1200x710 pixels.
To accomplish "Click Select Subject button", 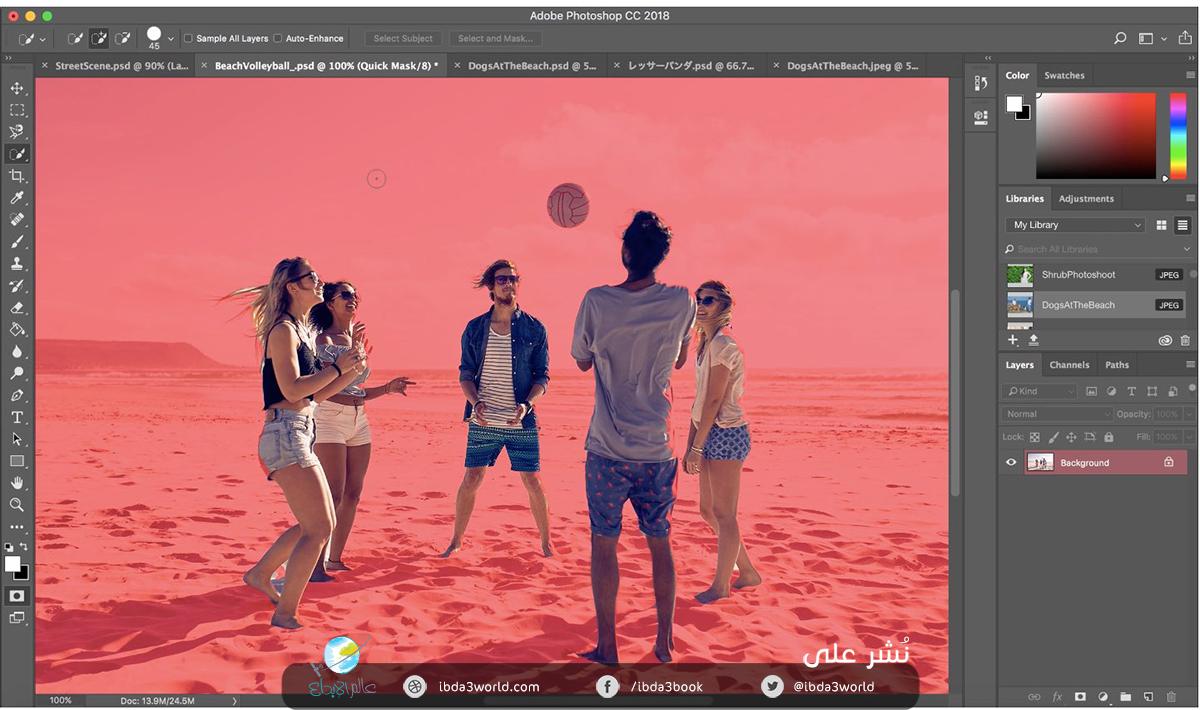I will coord(403,38).
